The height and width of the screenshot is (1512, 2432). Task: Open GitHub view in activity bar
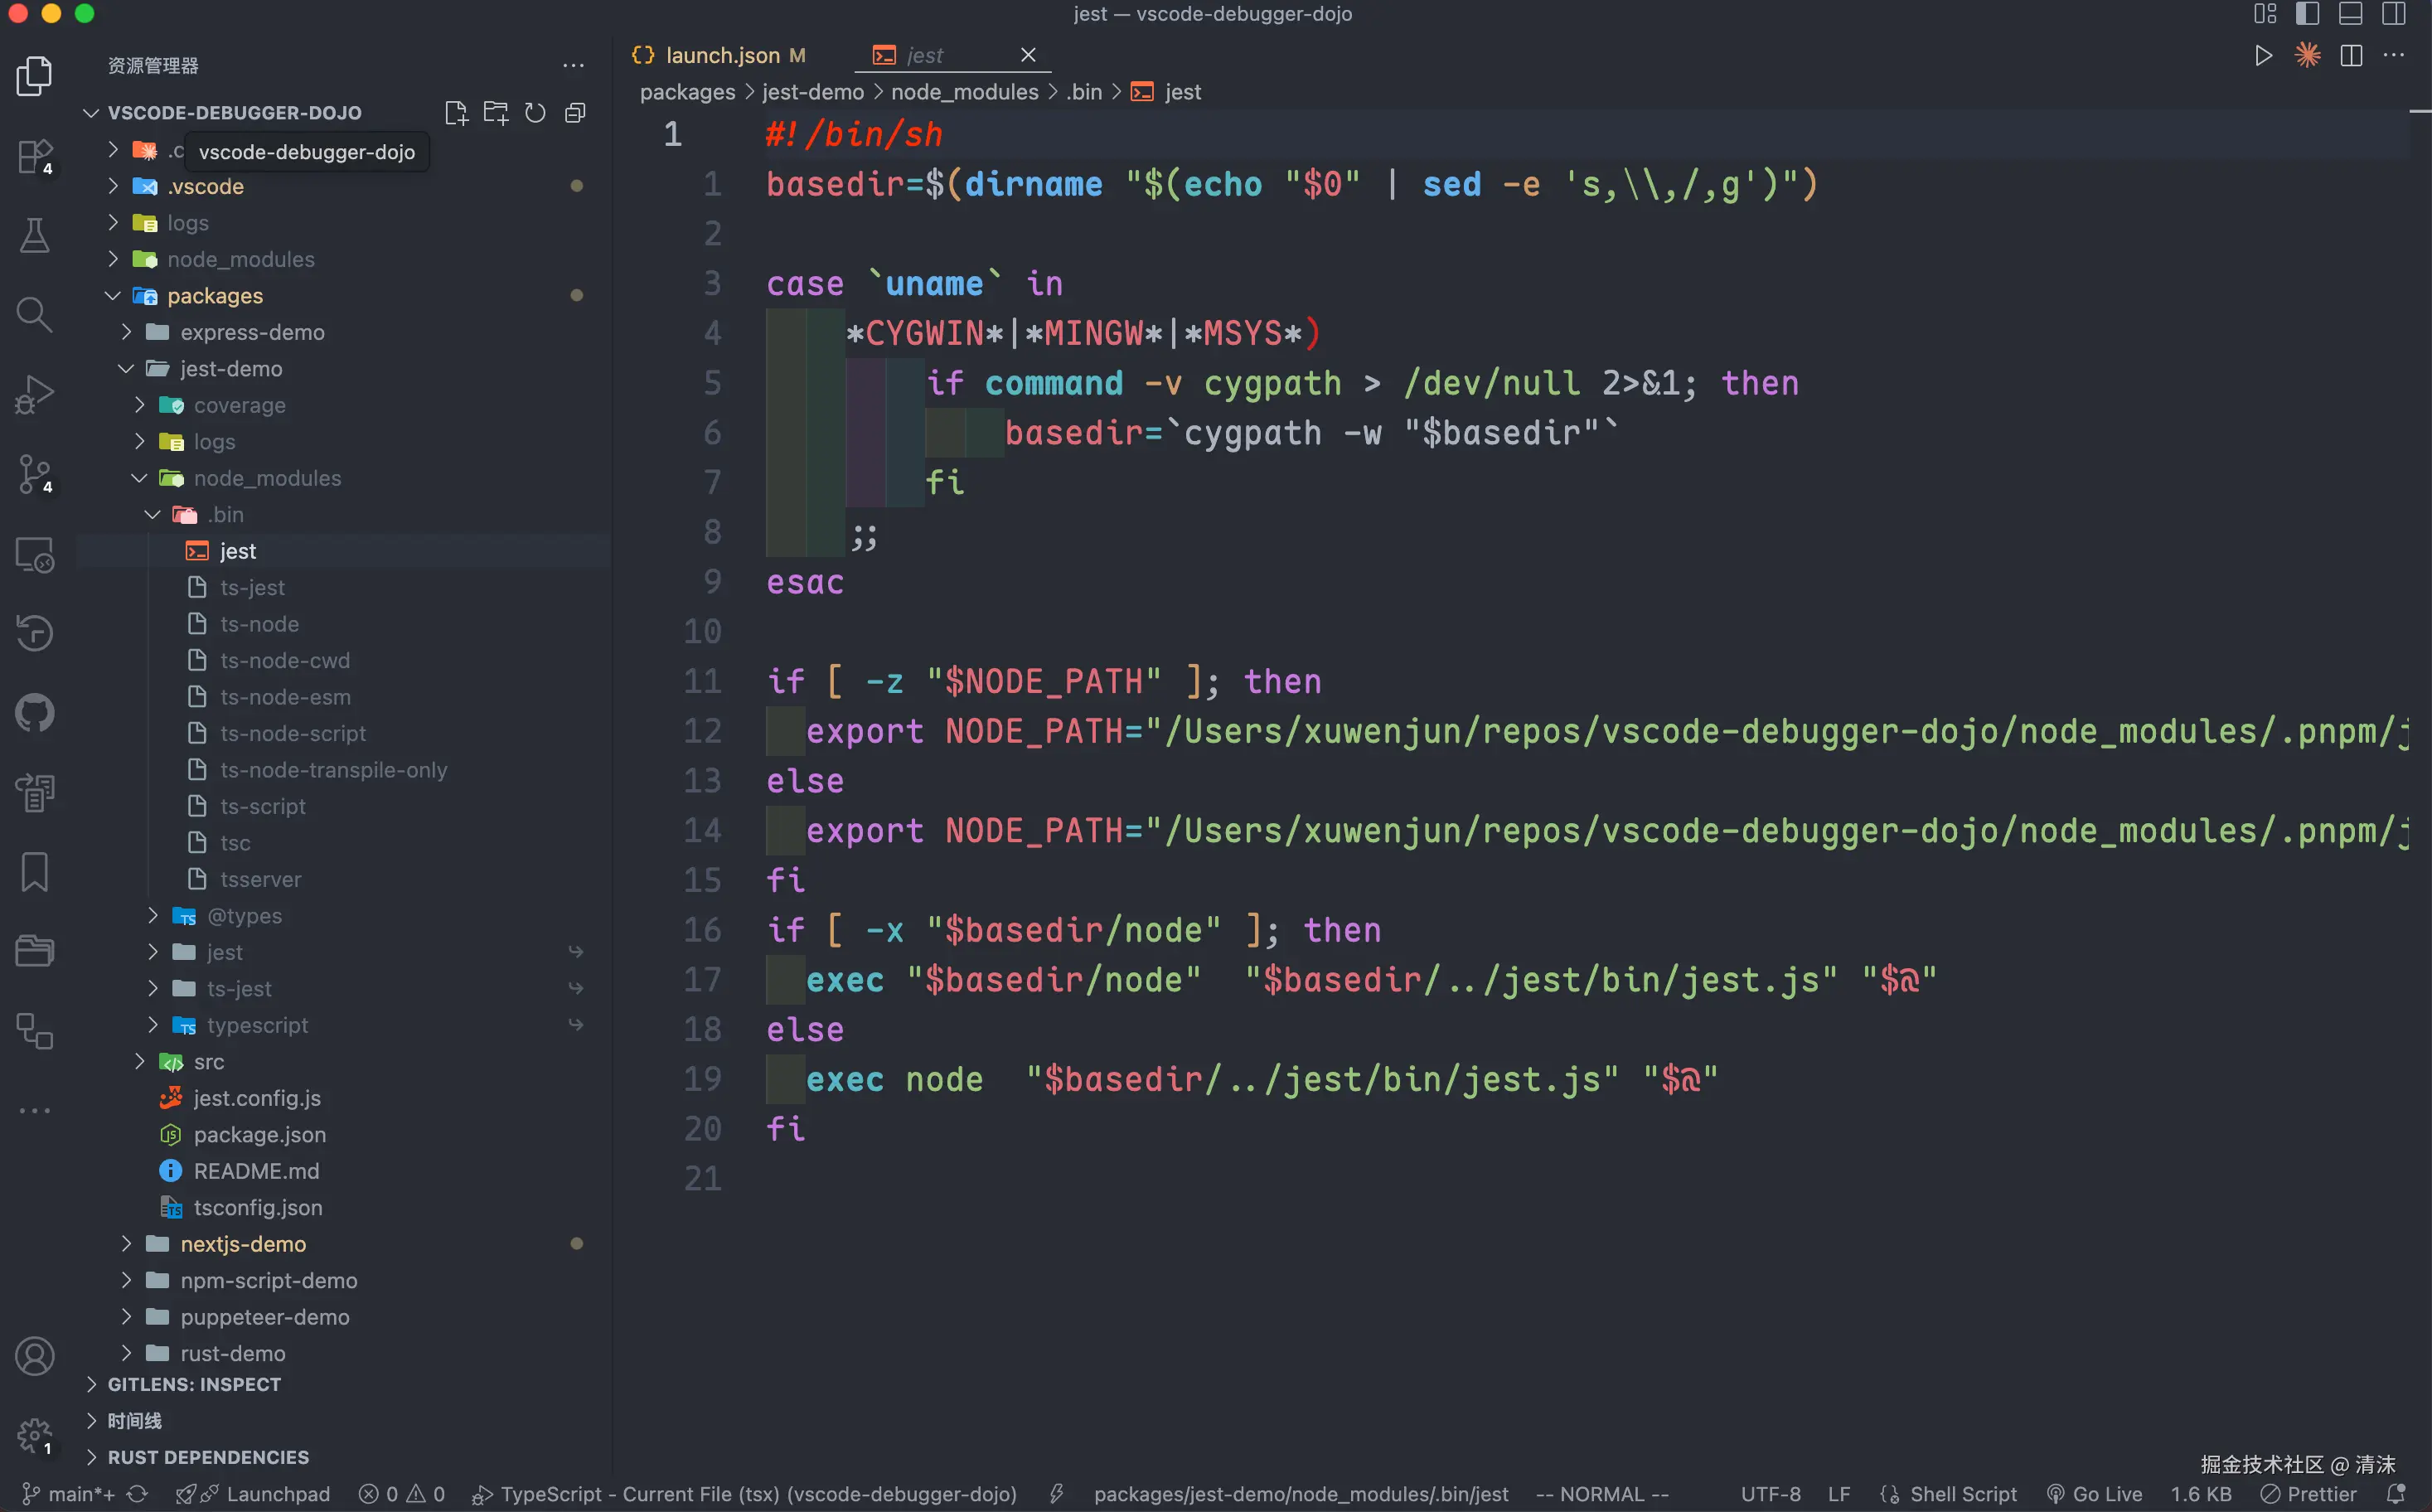[34, 713]
